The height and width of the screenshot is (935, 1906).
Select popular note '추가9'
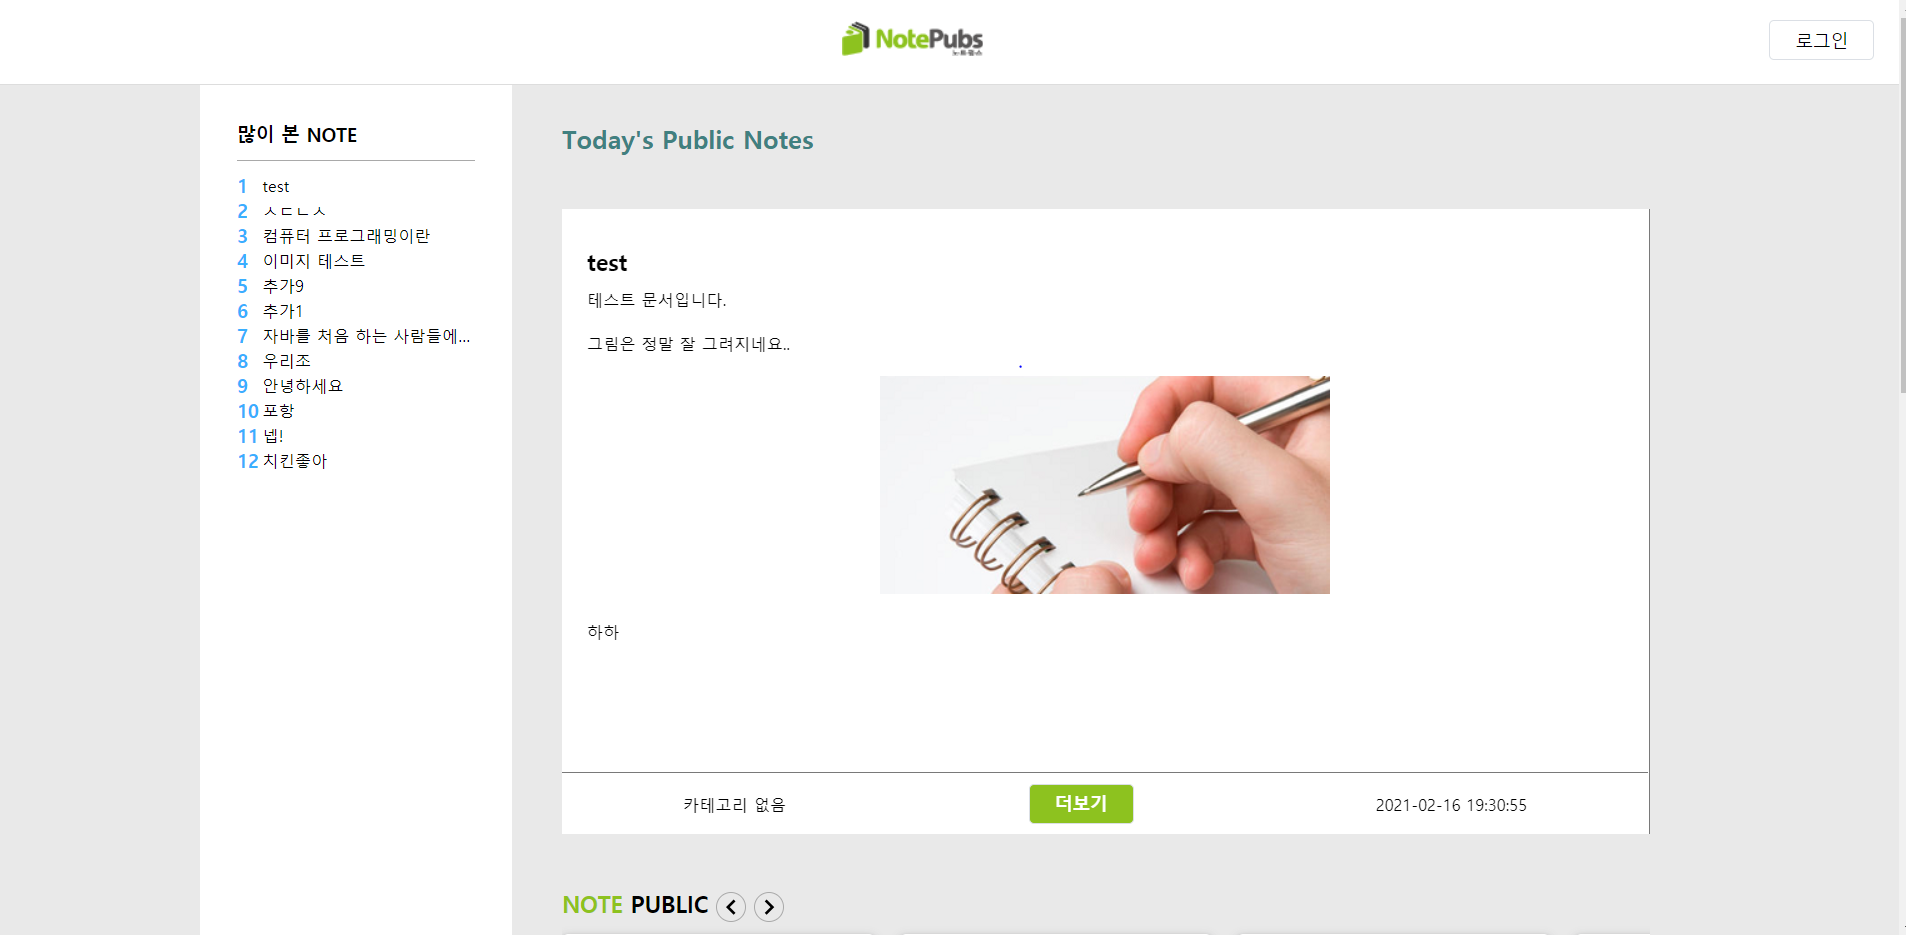click(x=283, y=286)
